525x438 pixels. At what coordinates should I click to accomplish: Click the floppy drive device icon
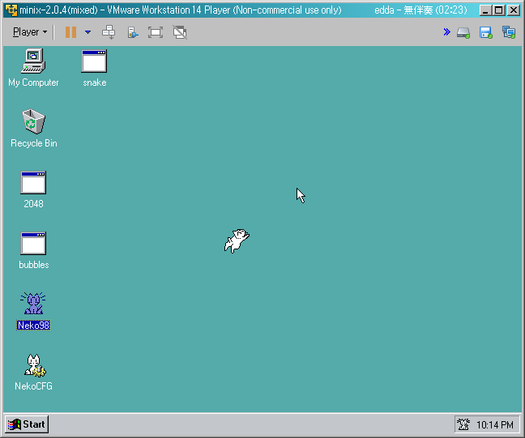tap(486, 33)
